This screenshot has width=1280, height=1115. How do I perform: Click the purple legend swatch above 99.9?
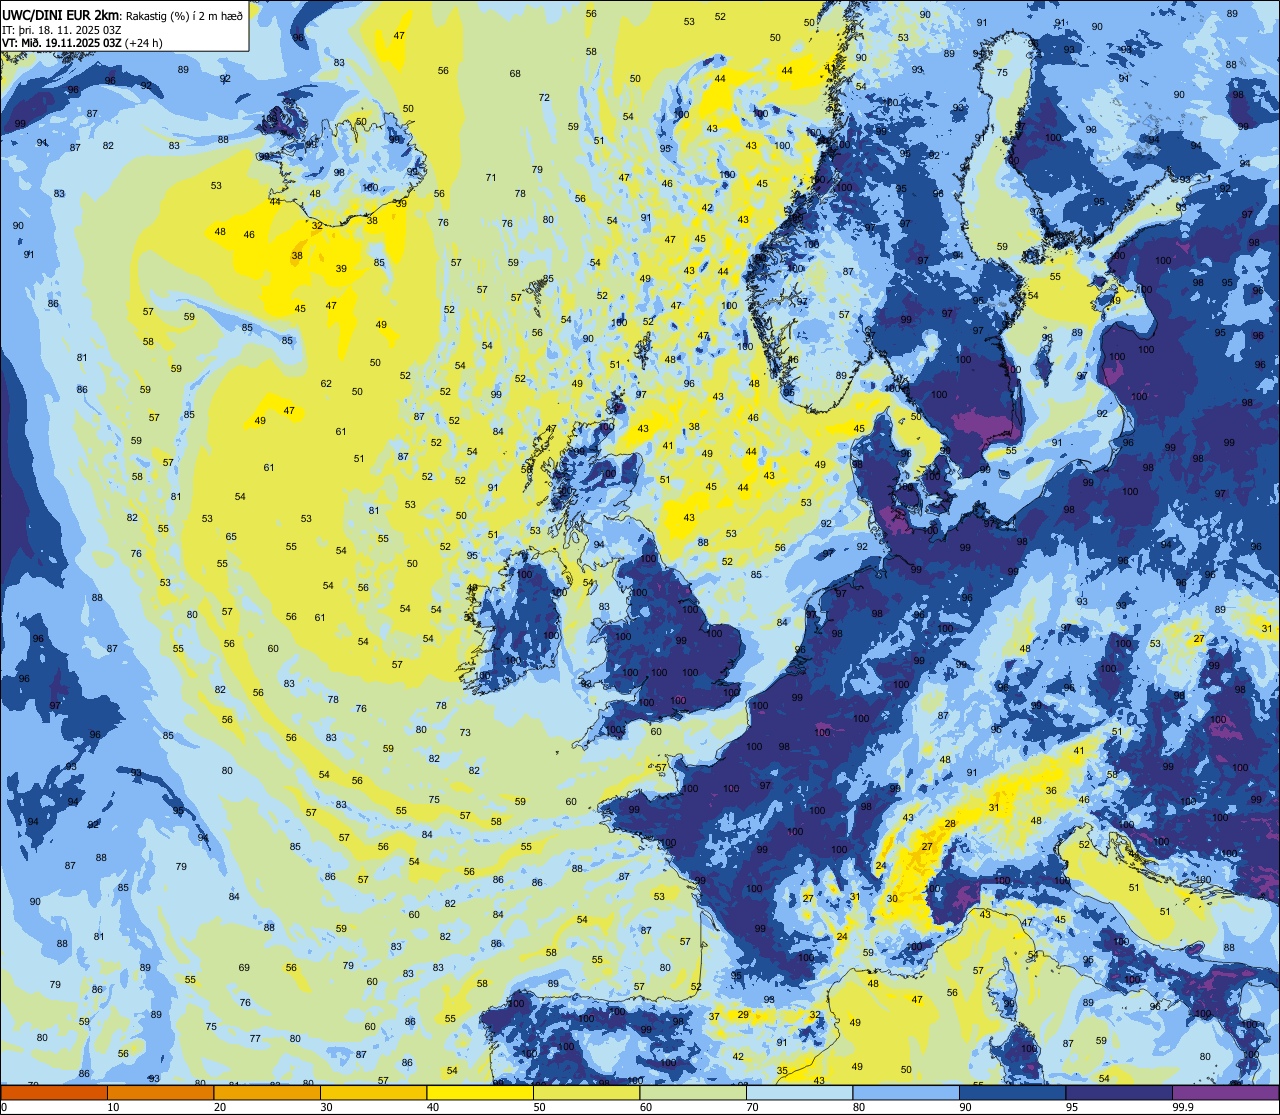[x=1225, y=1093]
